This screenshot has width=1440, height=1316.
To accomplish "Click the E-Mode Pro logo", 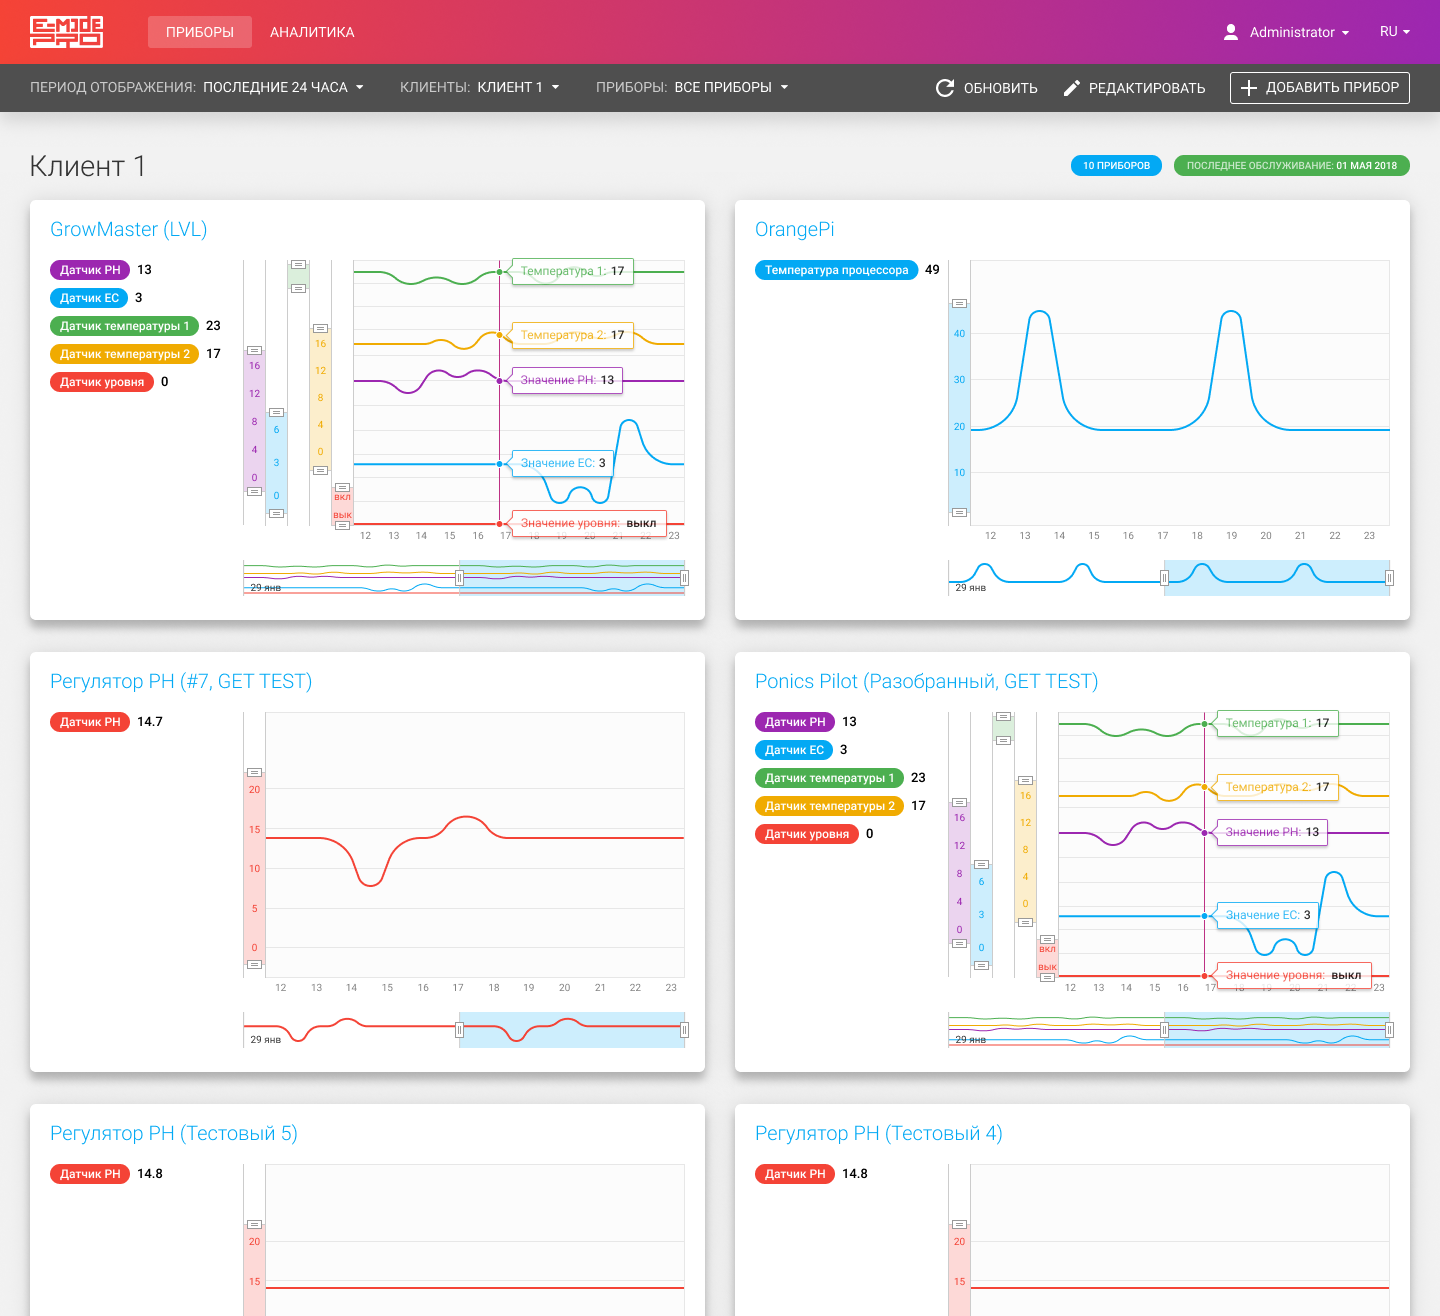I will click(66, 32).
